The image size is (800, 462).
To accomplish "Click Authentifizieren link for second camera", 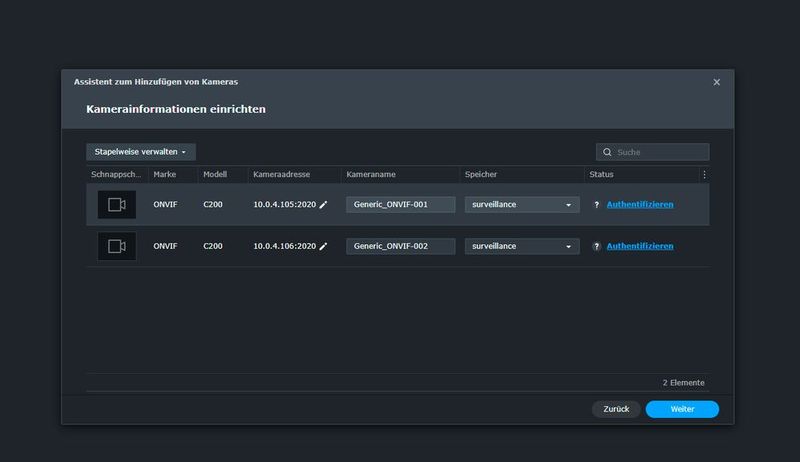I will point(639,246).
